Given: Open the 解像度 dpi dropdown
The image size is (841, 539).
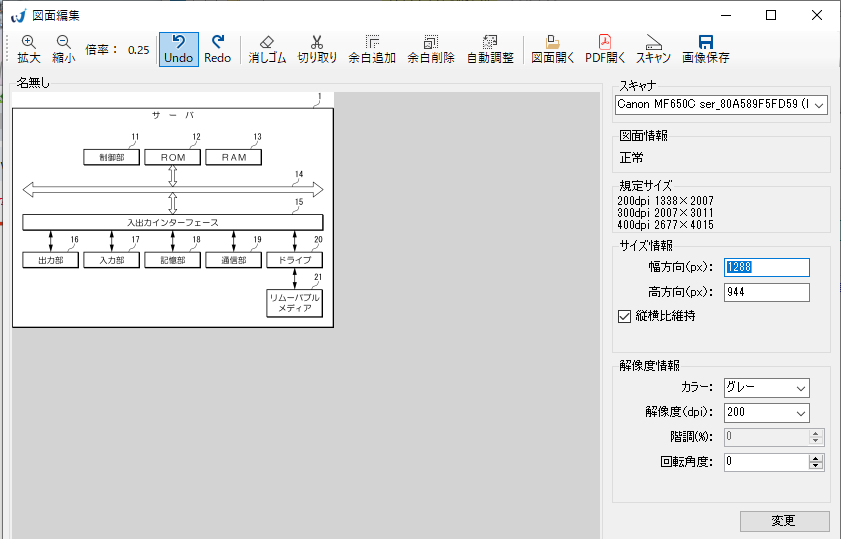Looking at the screenshot, I should point(800,413).
